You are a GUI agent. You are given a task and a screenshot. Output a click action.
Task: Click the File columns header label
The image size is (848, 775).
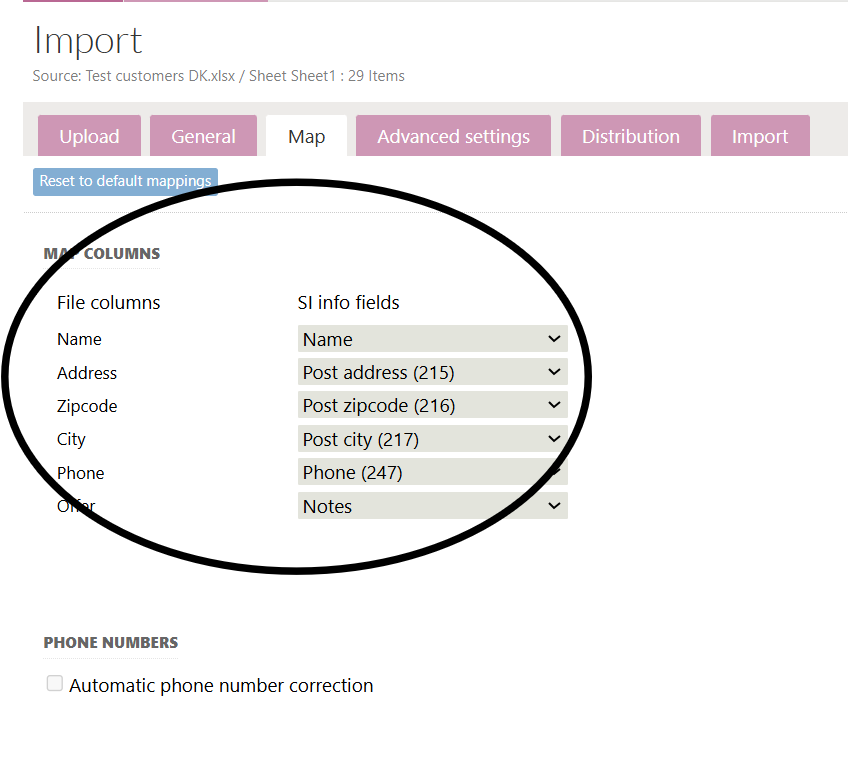108,302
